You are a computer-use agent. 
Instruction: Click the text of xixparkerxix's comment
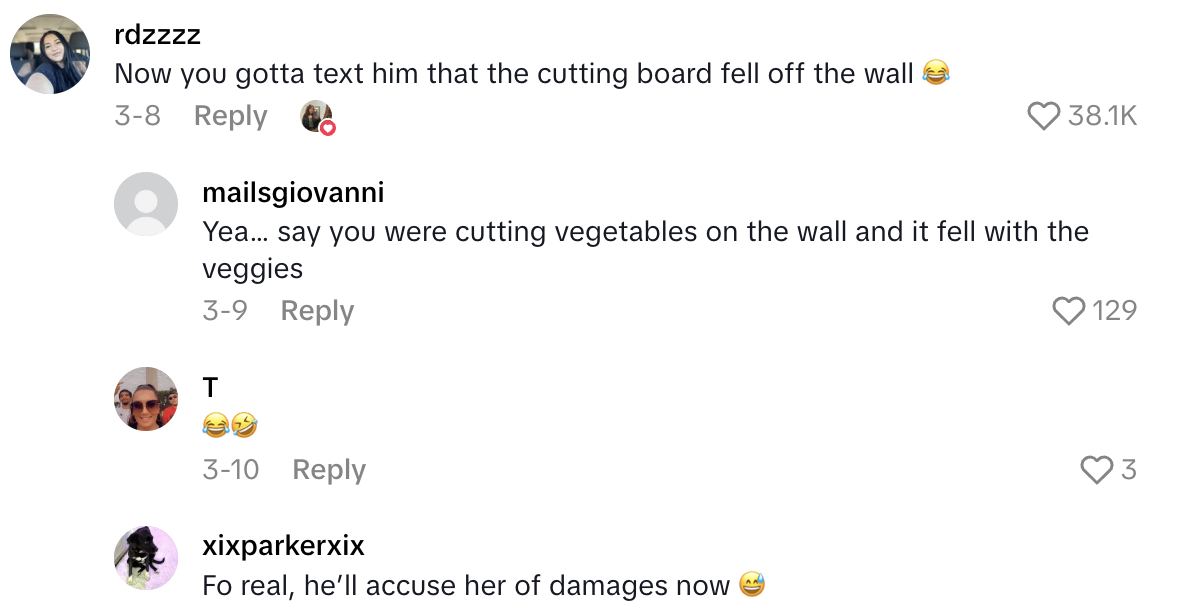[466, 585]
